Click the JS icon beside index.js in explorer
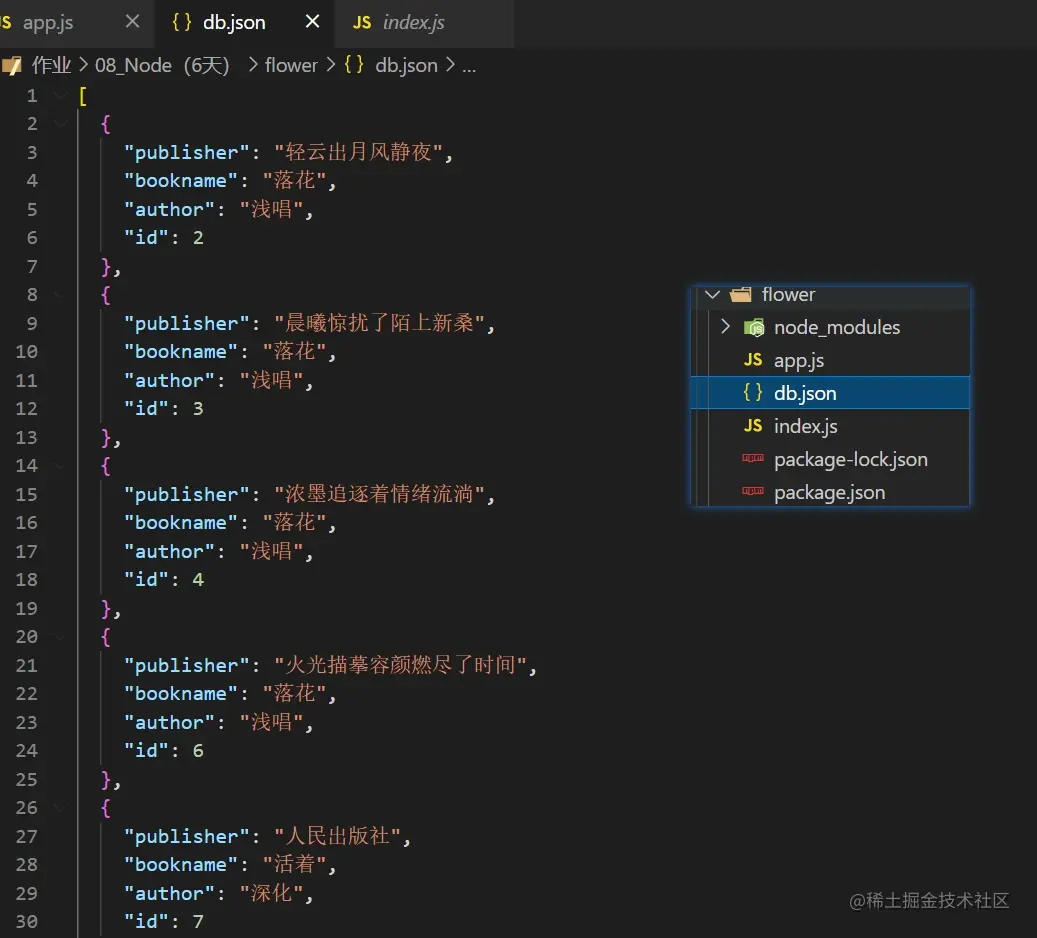The width and height of the screenshot is (1037, 938). [x=753, y=425]
